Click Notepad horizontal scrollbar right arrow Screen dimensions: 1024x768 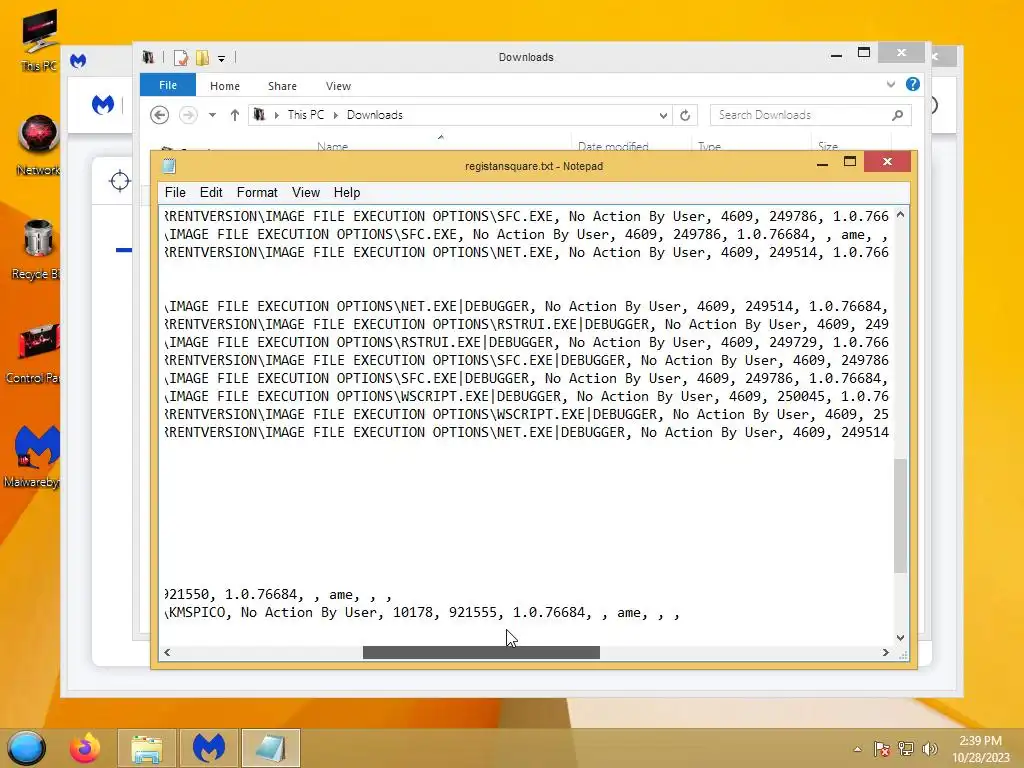[x=886, y=652]
